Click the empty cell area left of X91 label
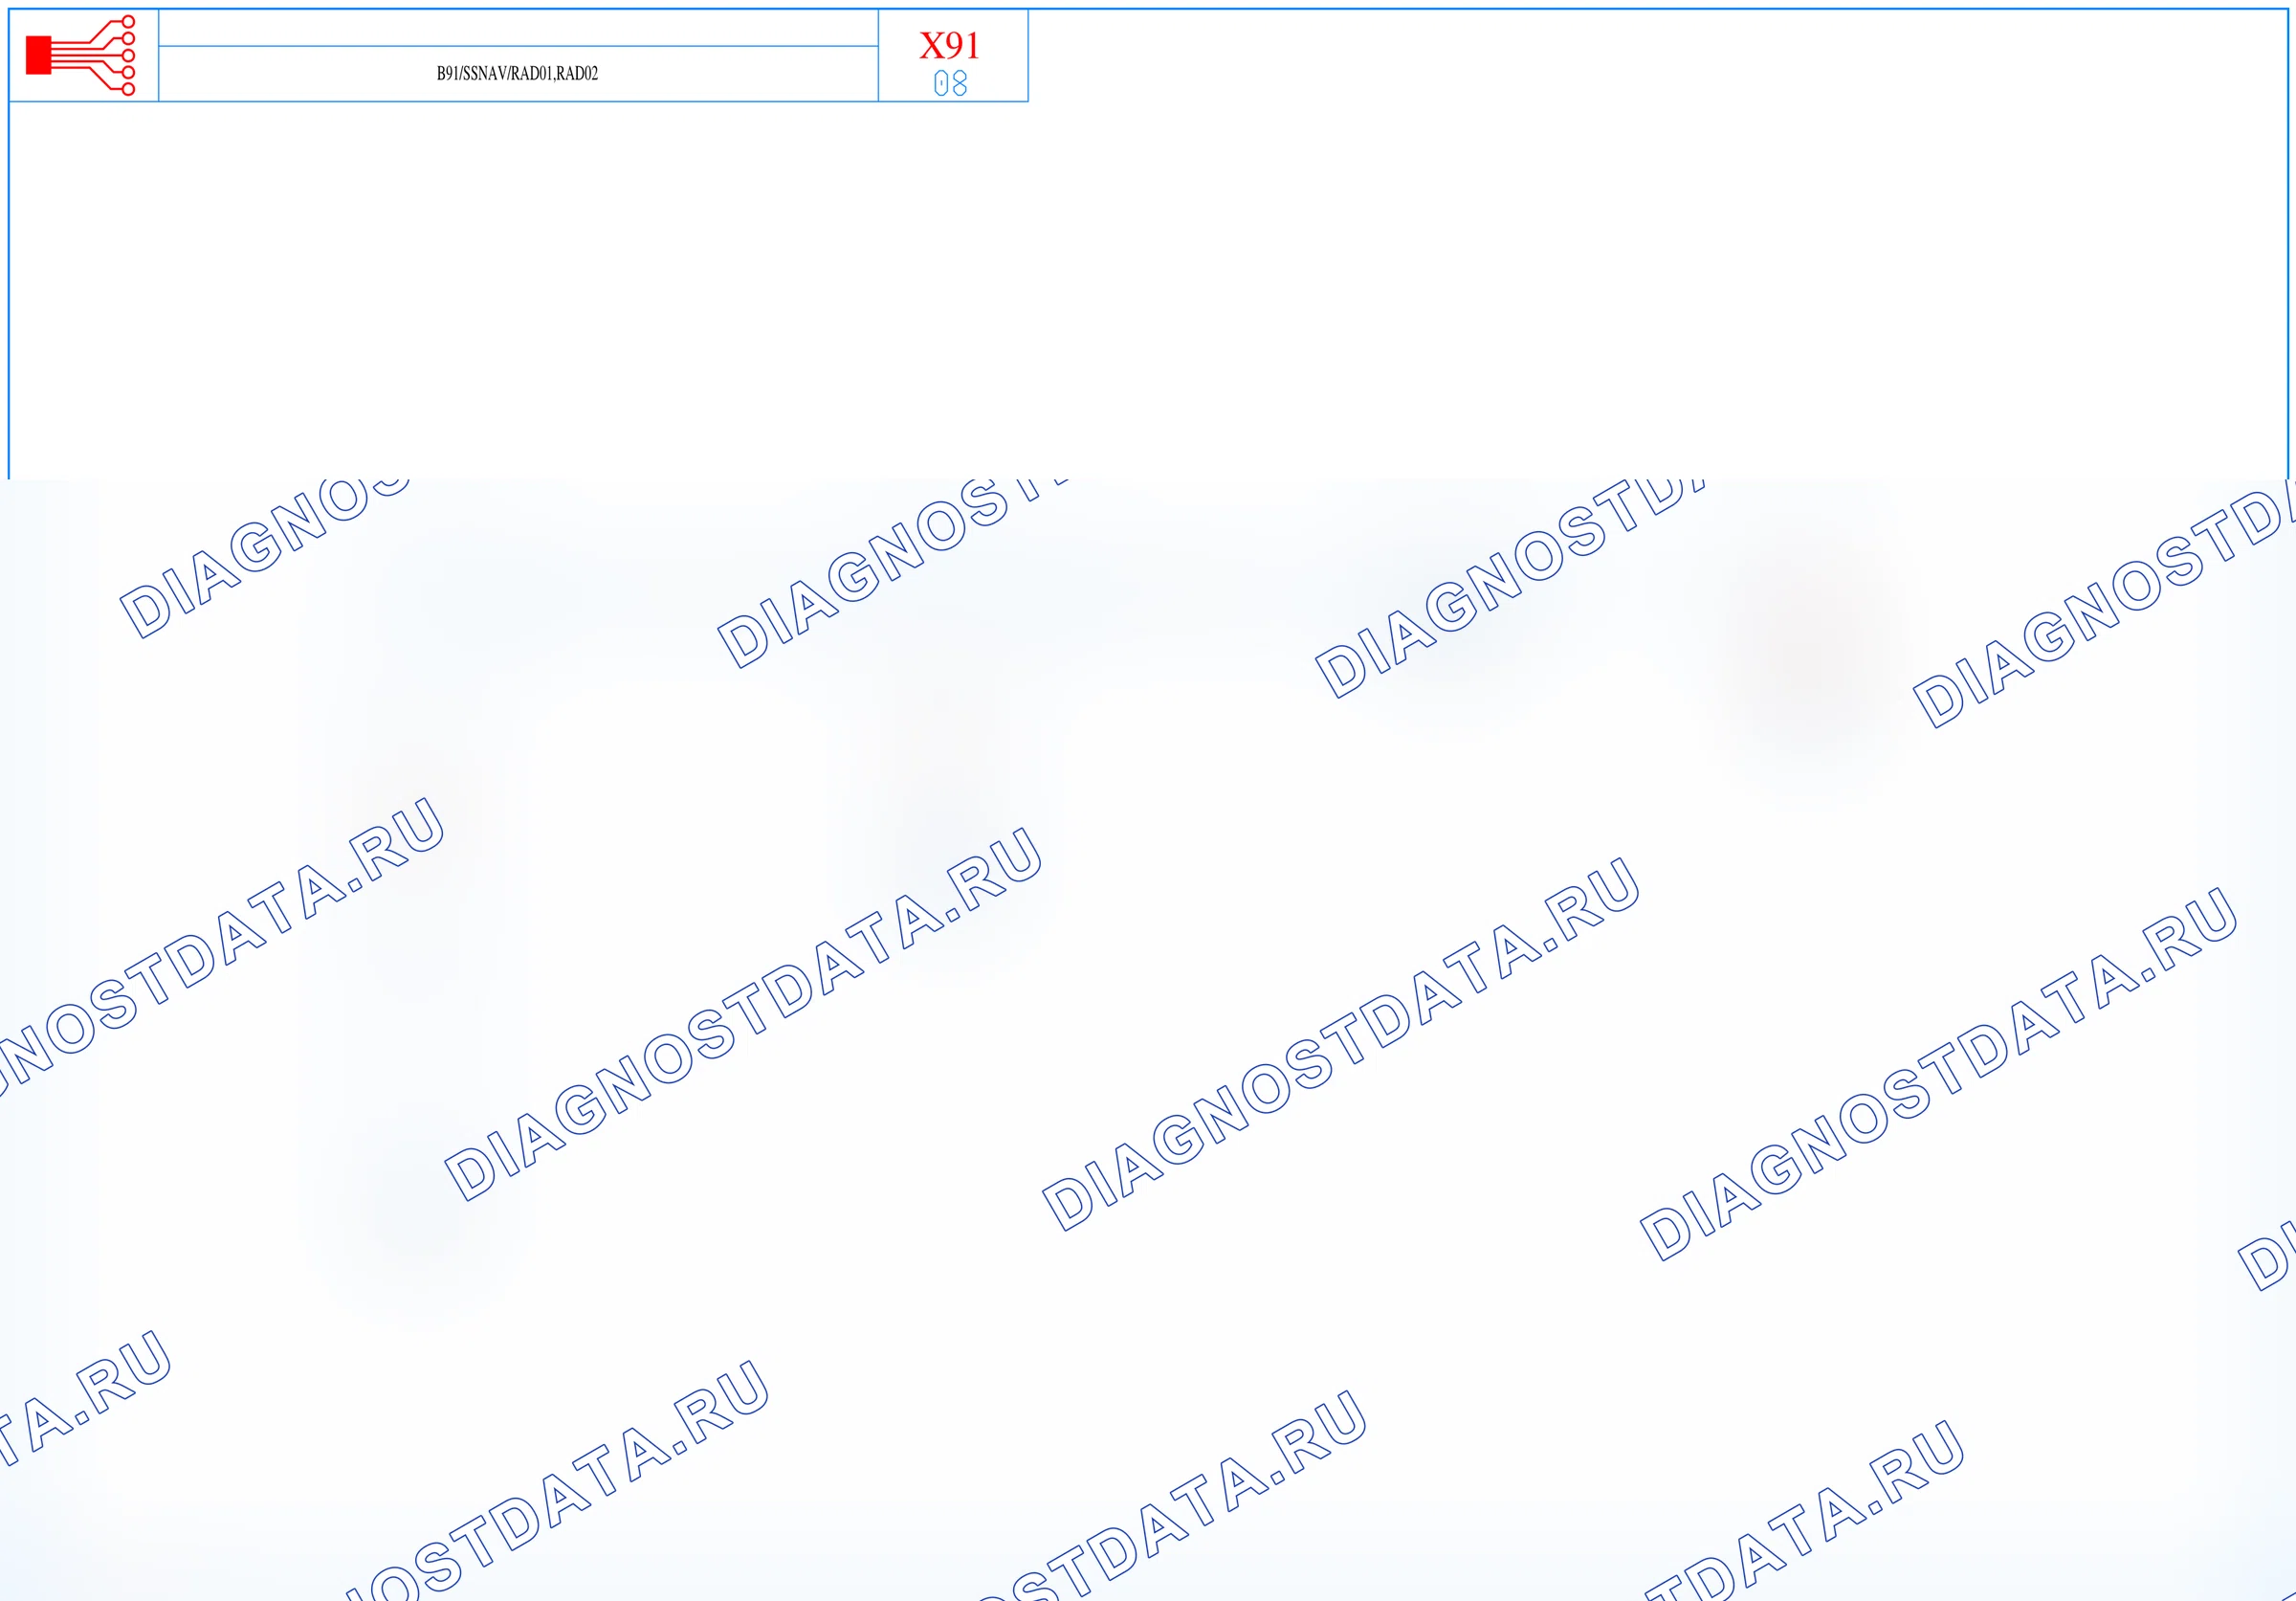 [x=518, y=28]
